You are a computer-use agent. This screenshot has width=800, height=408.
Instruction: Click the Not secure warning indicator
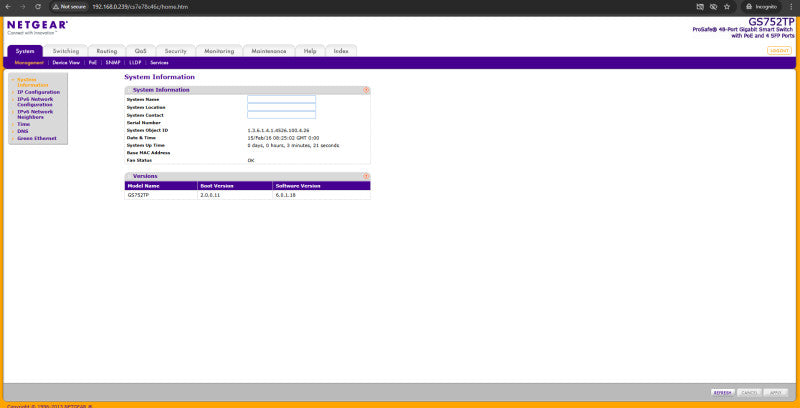tap(69, 7)
